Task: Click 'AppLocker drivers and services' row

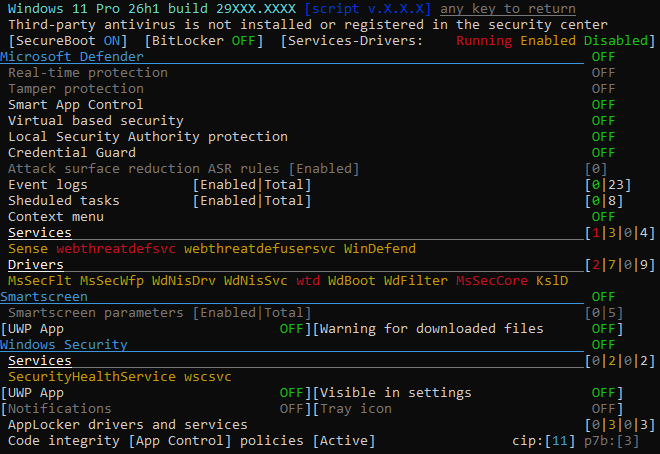Action: point(128,425)
